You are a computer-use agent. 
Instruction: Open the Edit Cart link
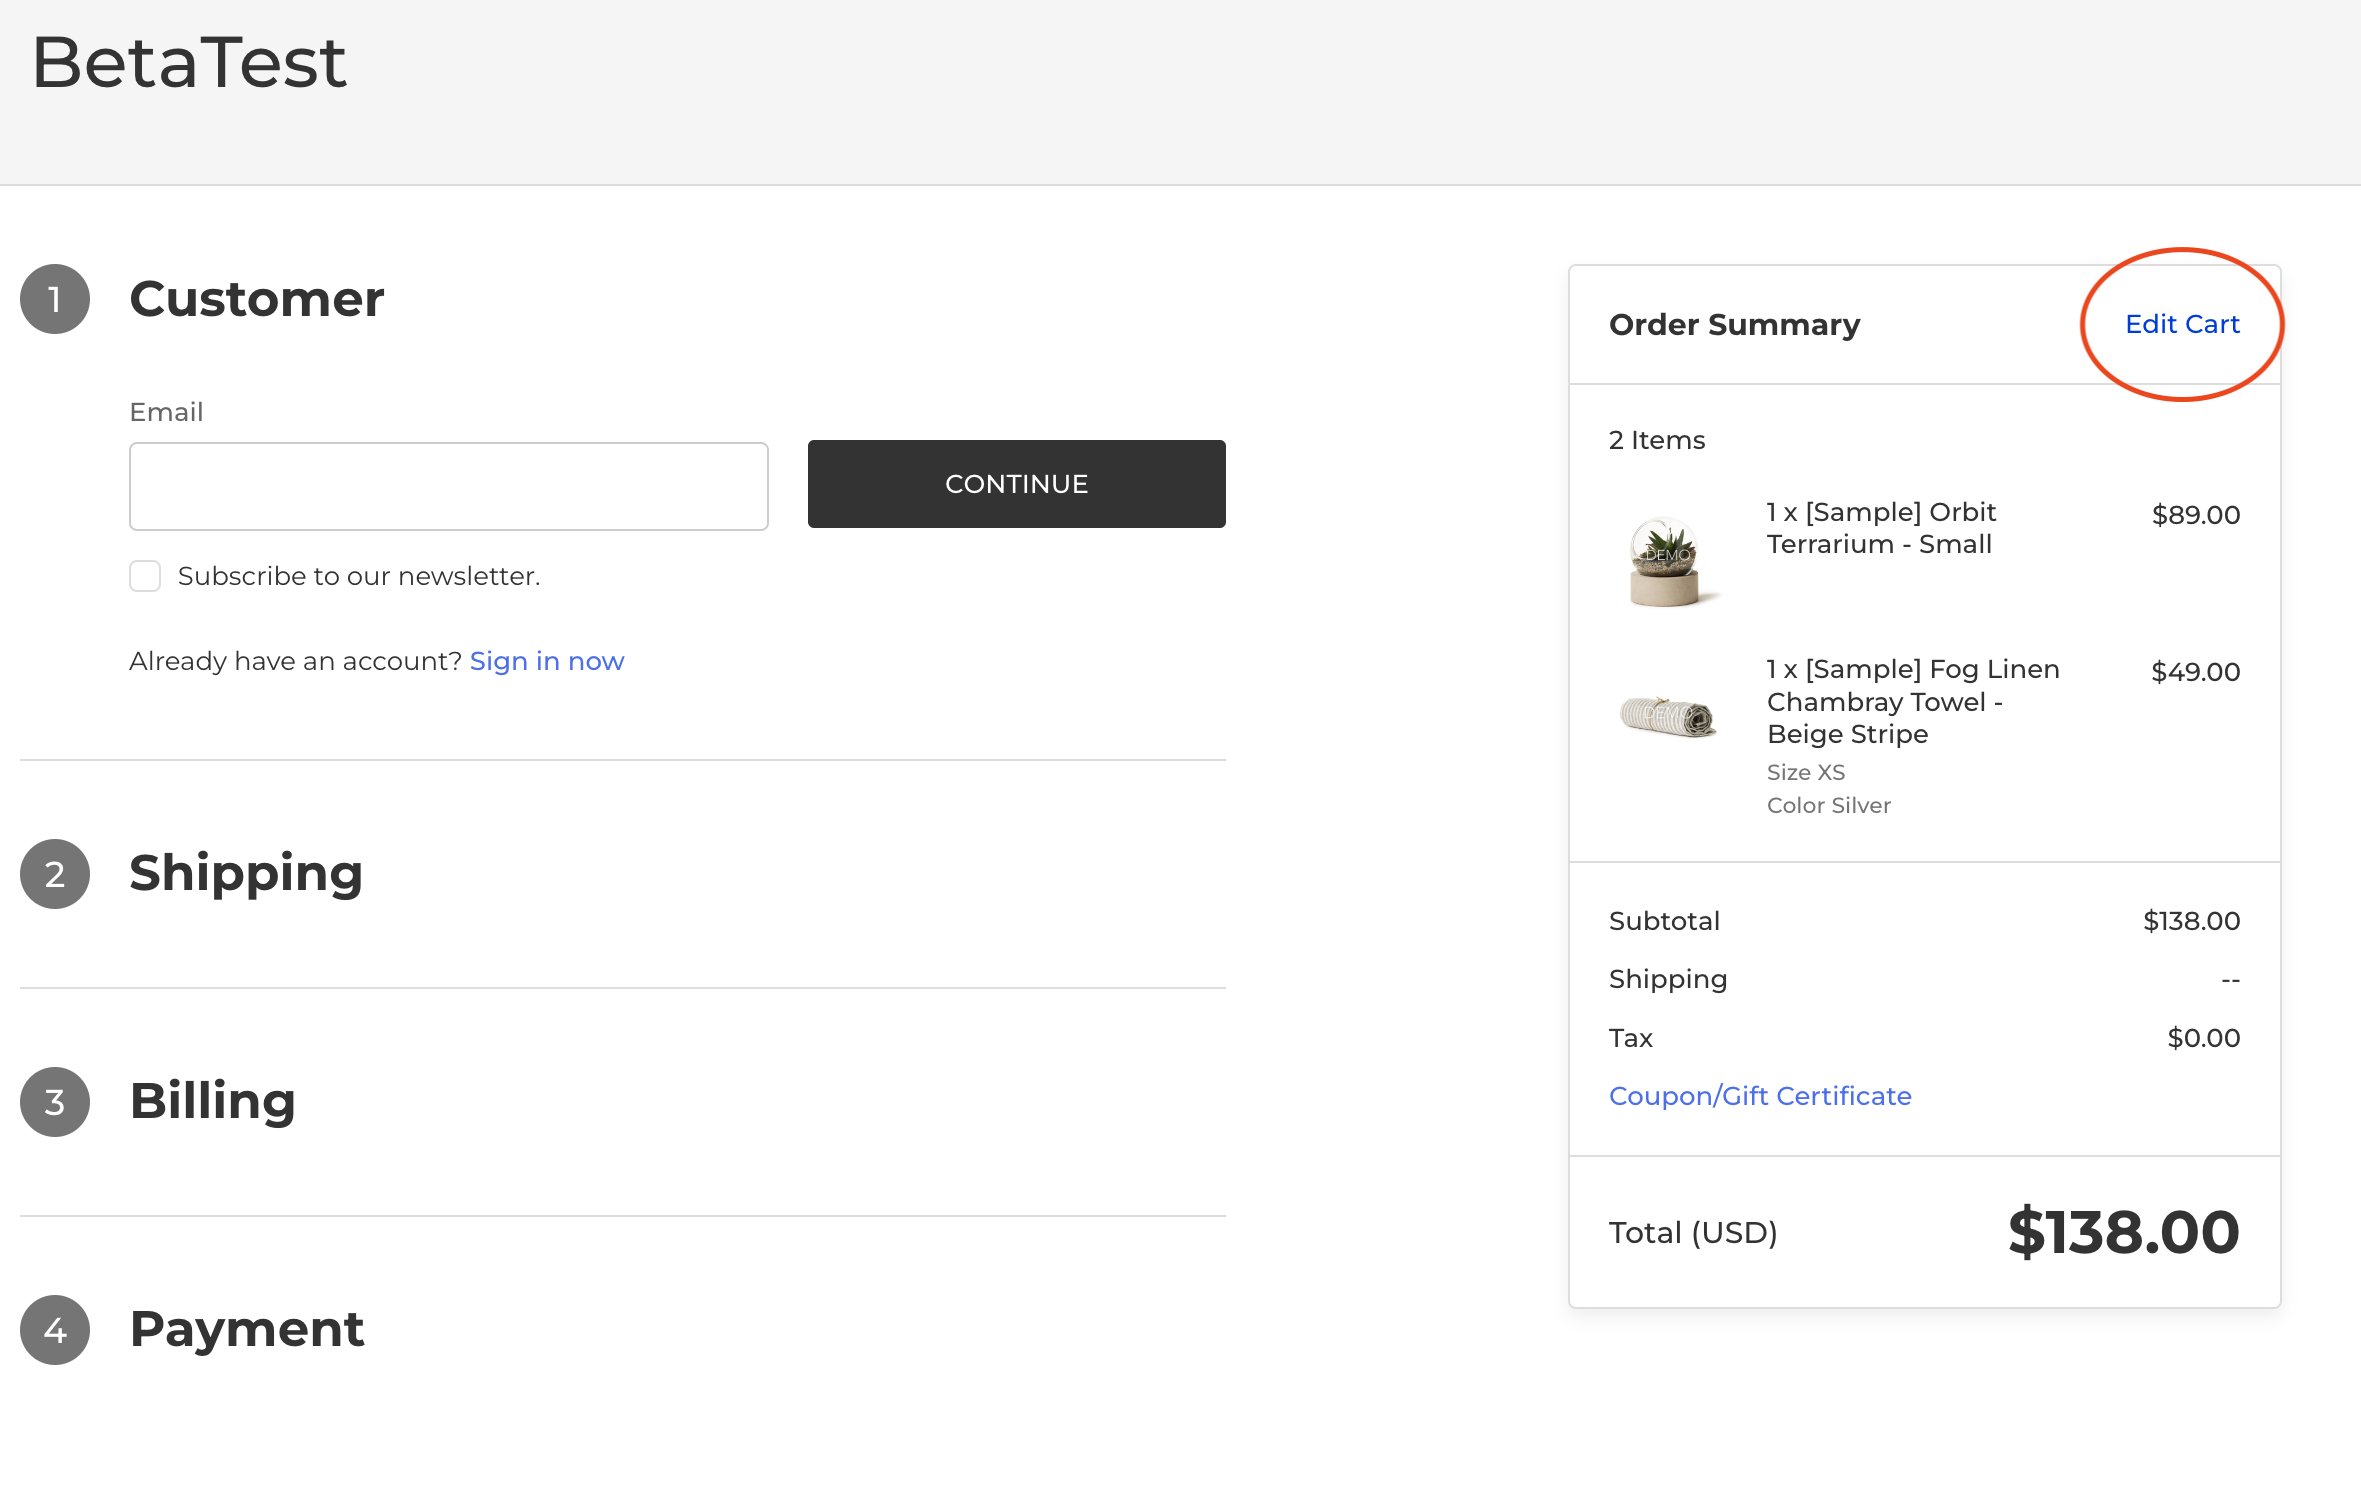[2181, 324]
